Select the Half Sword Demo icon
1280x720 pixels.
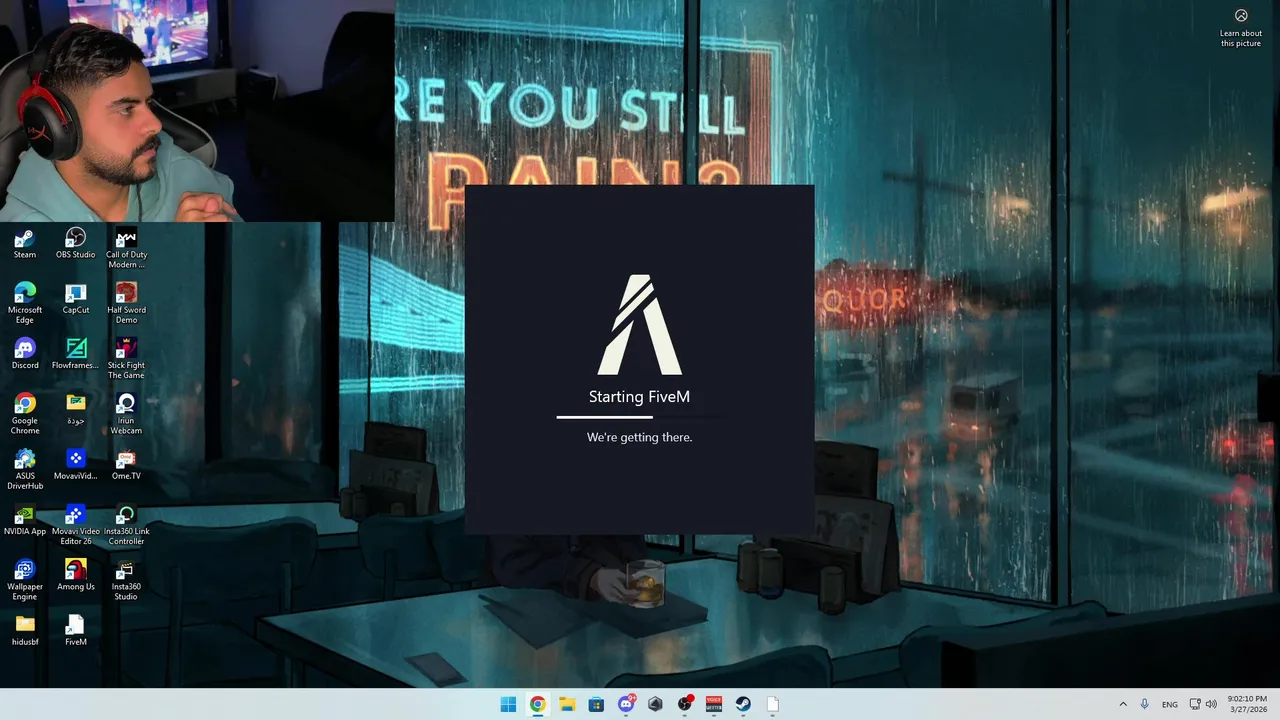[x=126, y=303]
